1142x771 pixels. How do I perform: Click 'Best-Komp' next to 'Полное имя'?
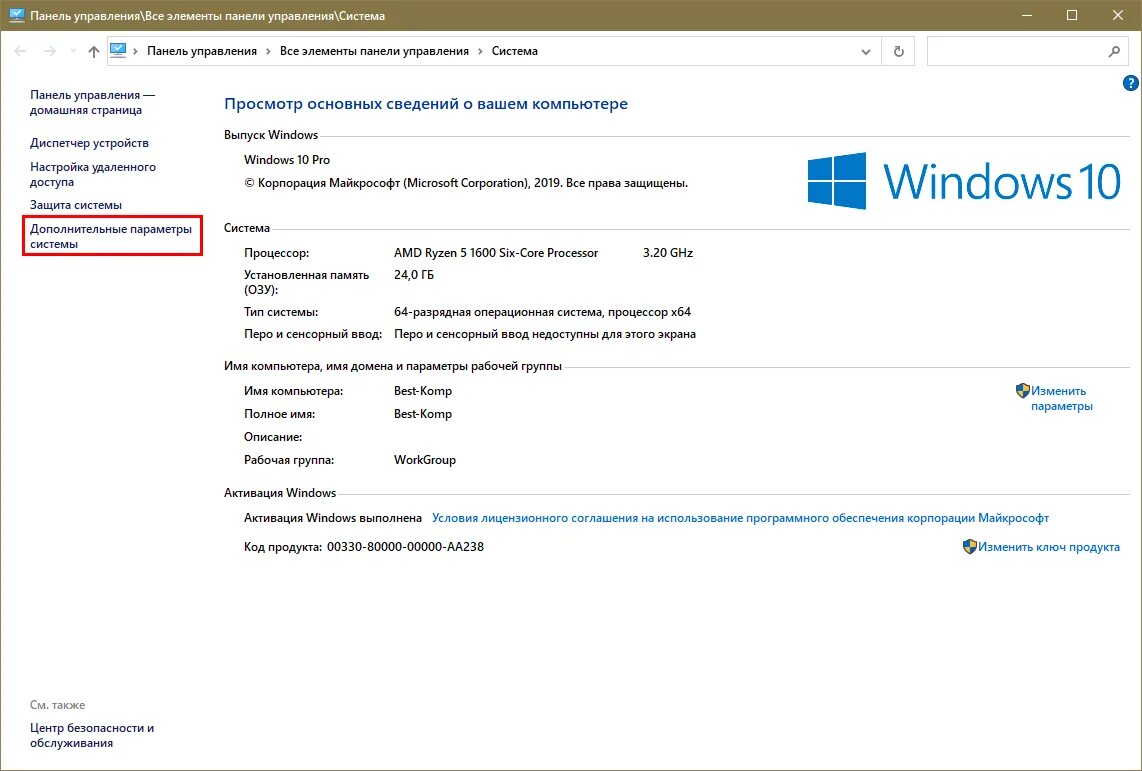(422, 414)
